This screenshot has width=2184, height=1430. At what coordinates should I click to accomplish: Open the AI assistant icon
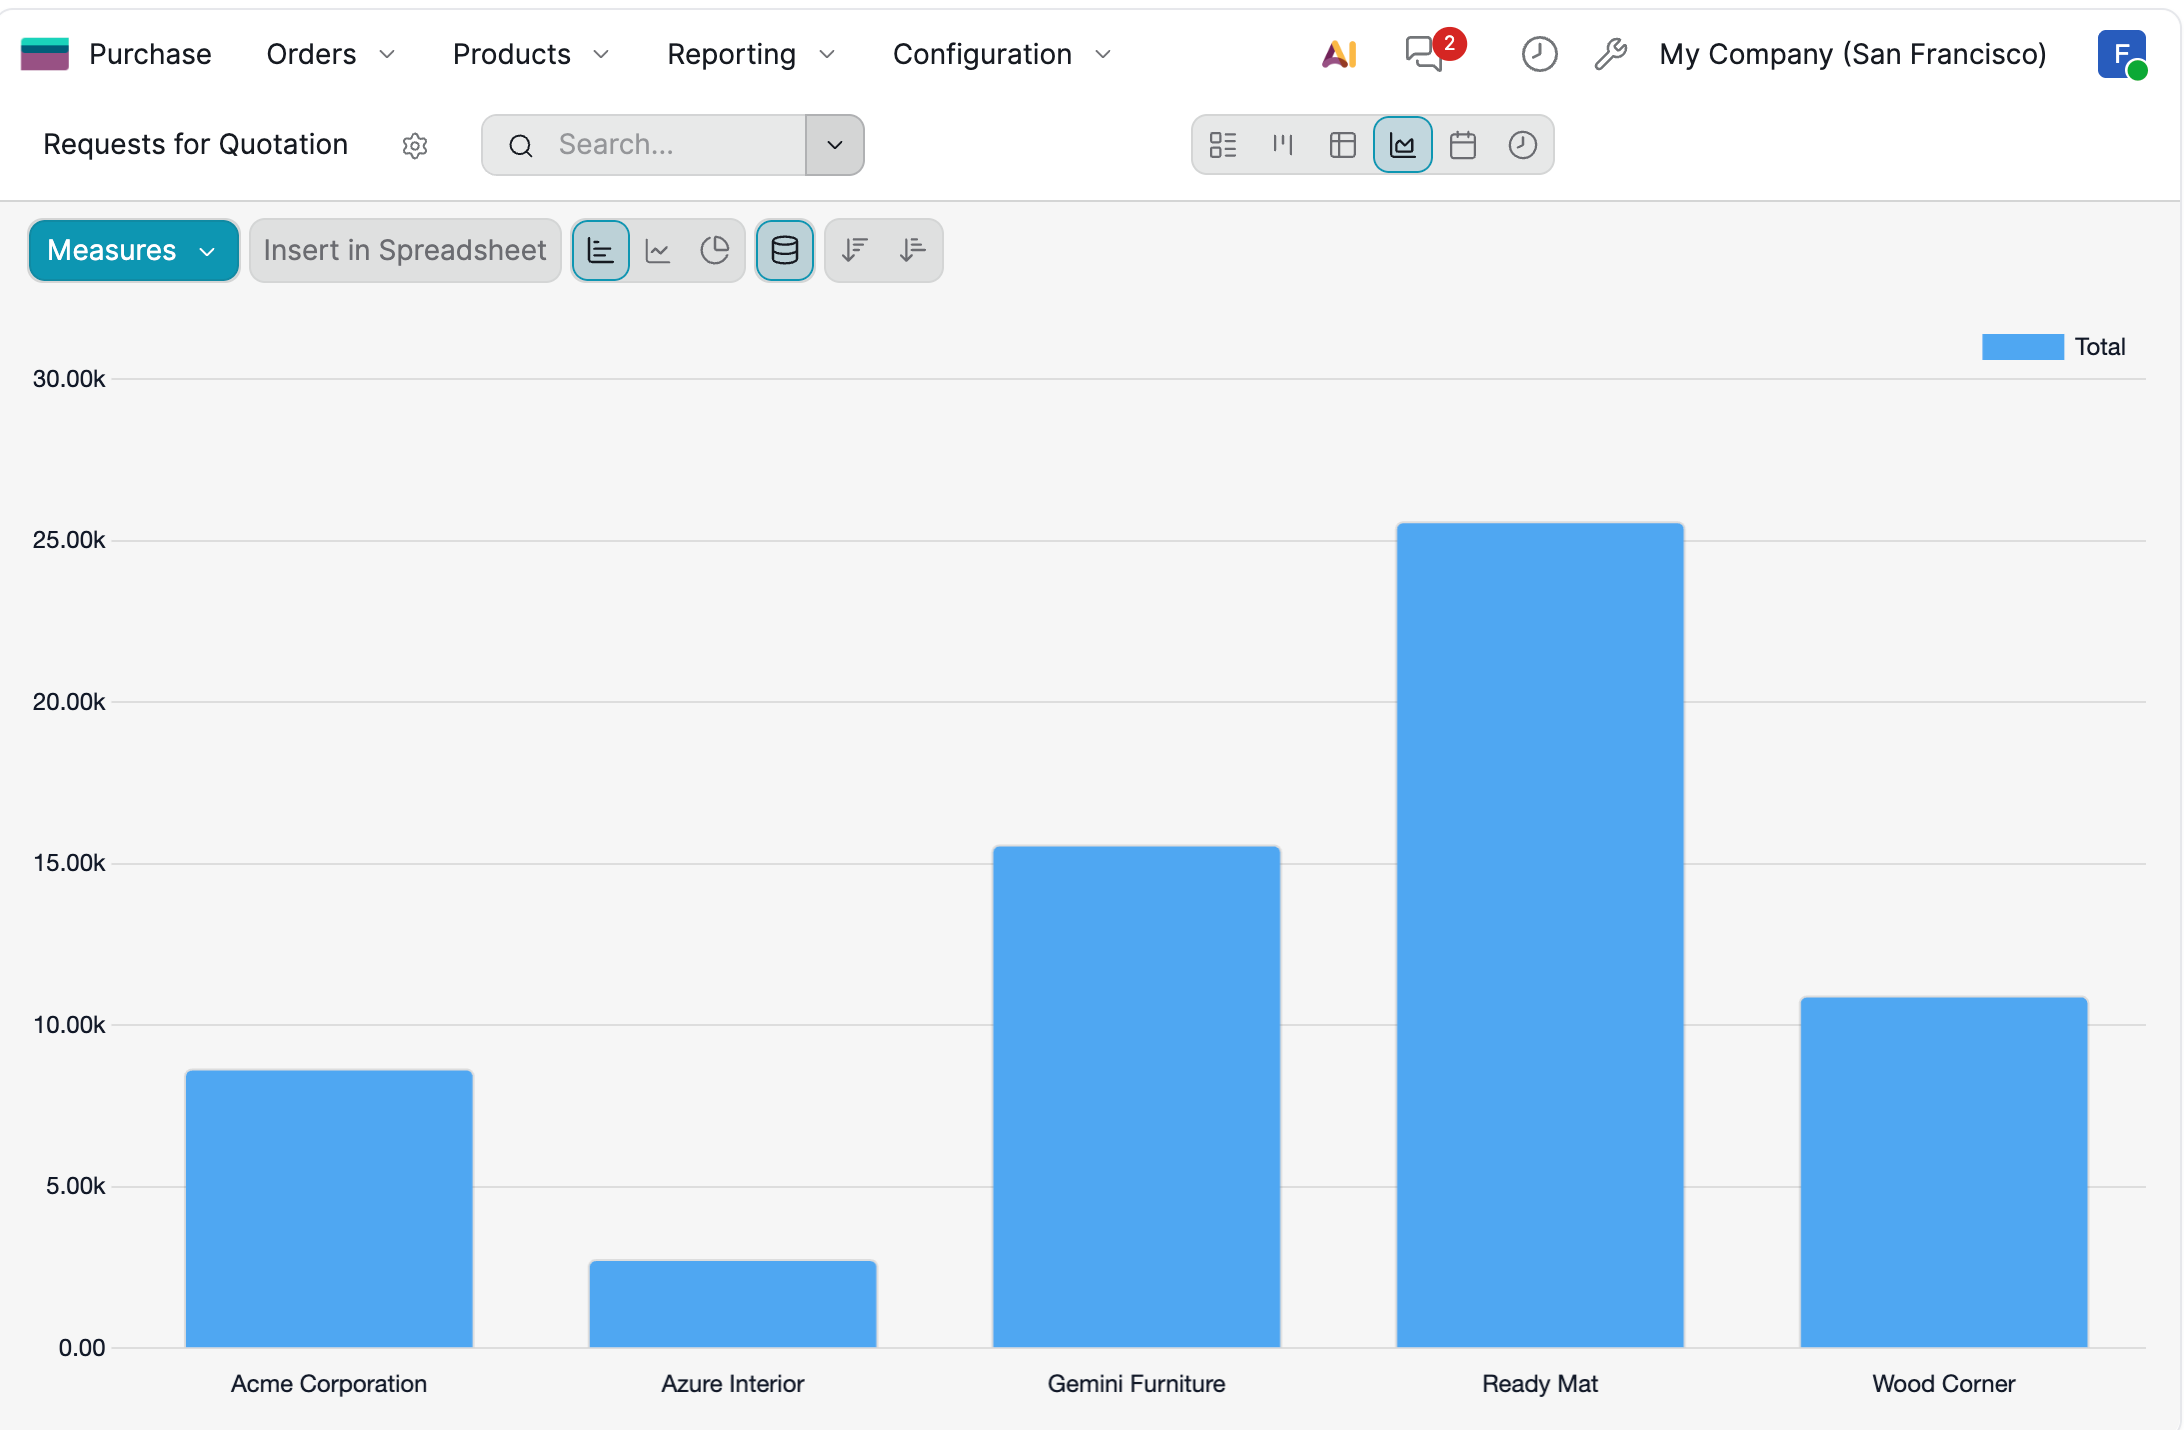(1339, 54)
